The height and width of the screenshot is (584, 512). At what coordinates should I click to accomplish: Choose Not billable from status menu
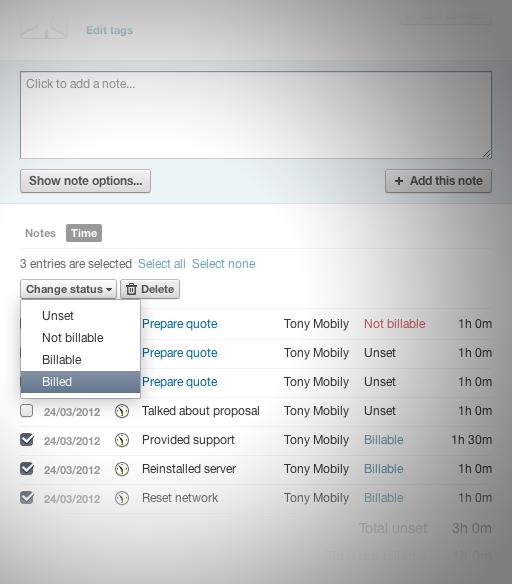pos(80,338)
